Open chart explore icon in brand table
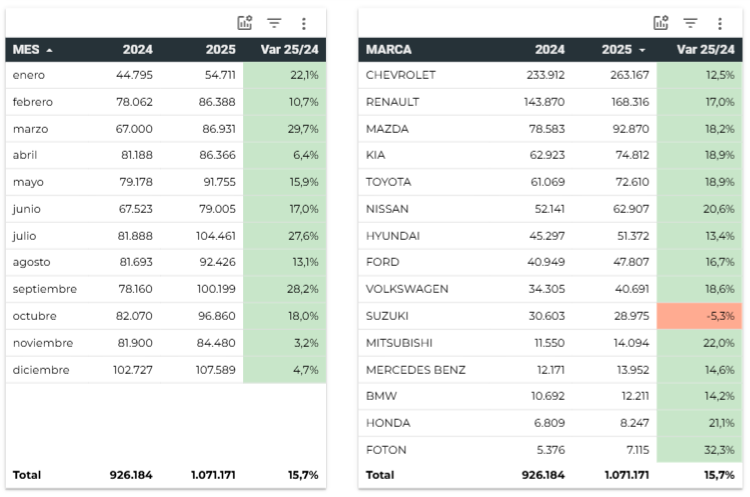750x497 pixels. click(661, 23)
